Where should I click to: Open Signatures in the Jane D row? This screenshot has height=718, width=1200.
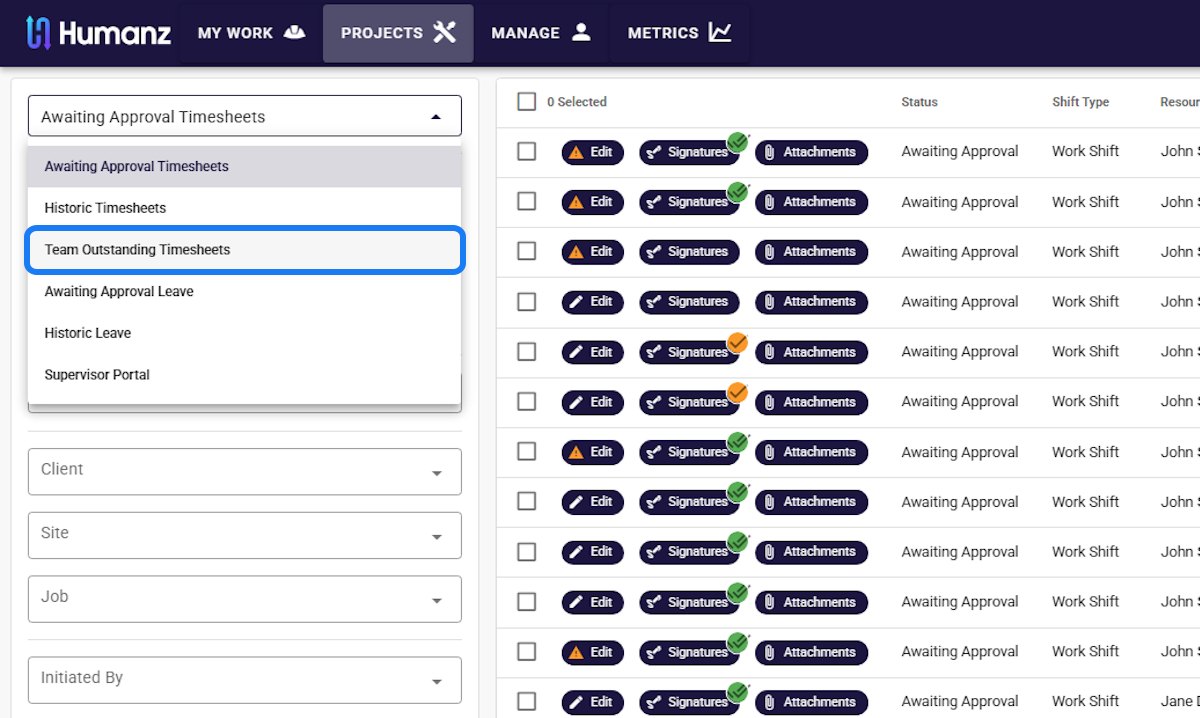[x=689, y=702]
